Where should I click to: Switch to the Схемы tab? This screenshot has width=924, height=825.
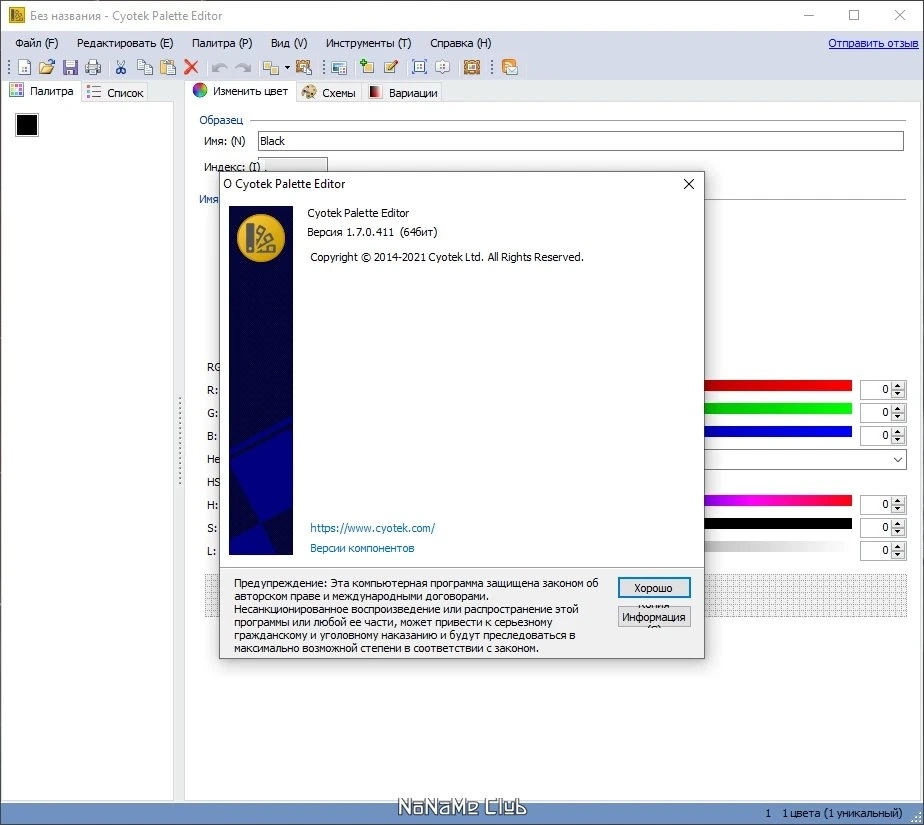[329, 93]
